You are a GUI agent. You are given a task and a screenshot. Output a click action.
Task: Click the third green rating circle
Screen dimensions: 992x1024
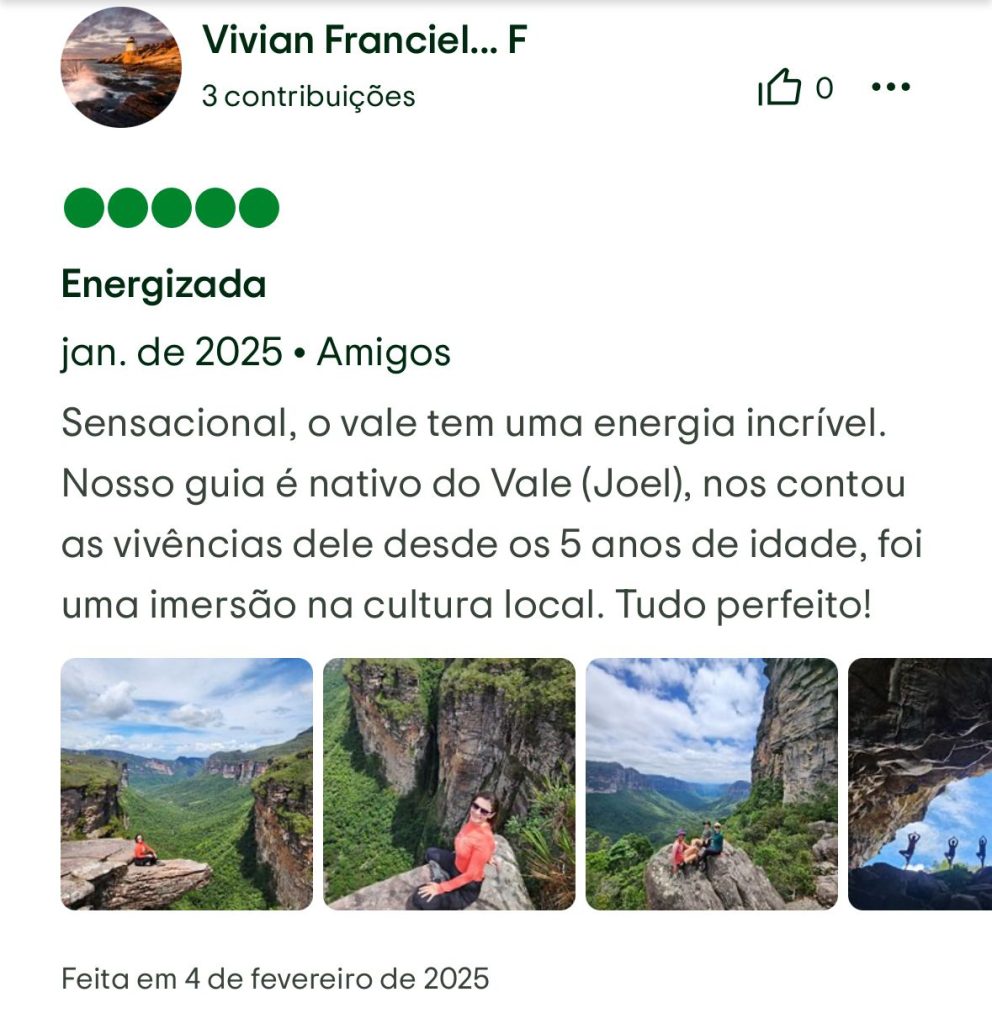[171, 208]
